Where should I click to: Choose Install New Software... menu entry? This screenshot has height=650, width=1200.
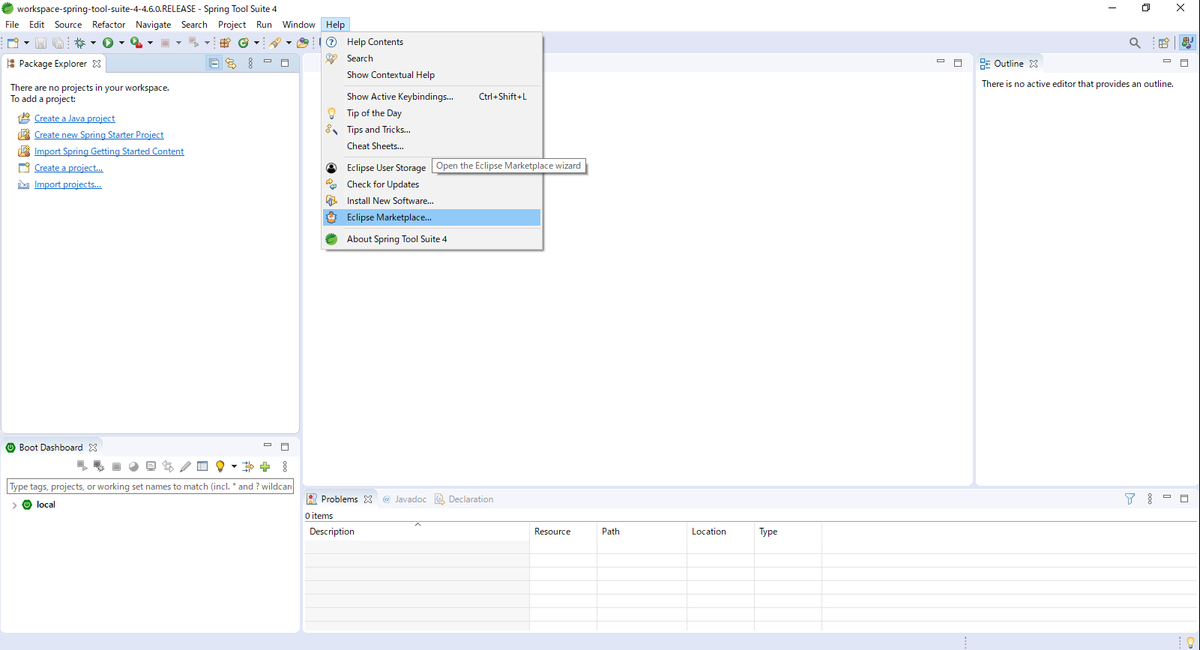[432, 201]
